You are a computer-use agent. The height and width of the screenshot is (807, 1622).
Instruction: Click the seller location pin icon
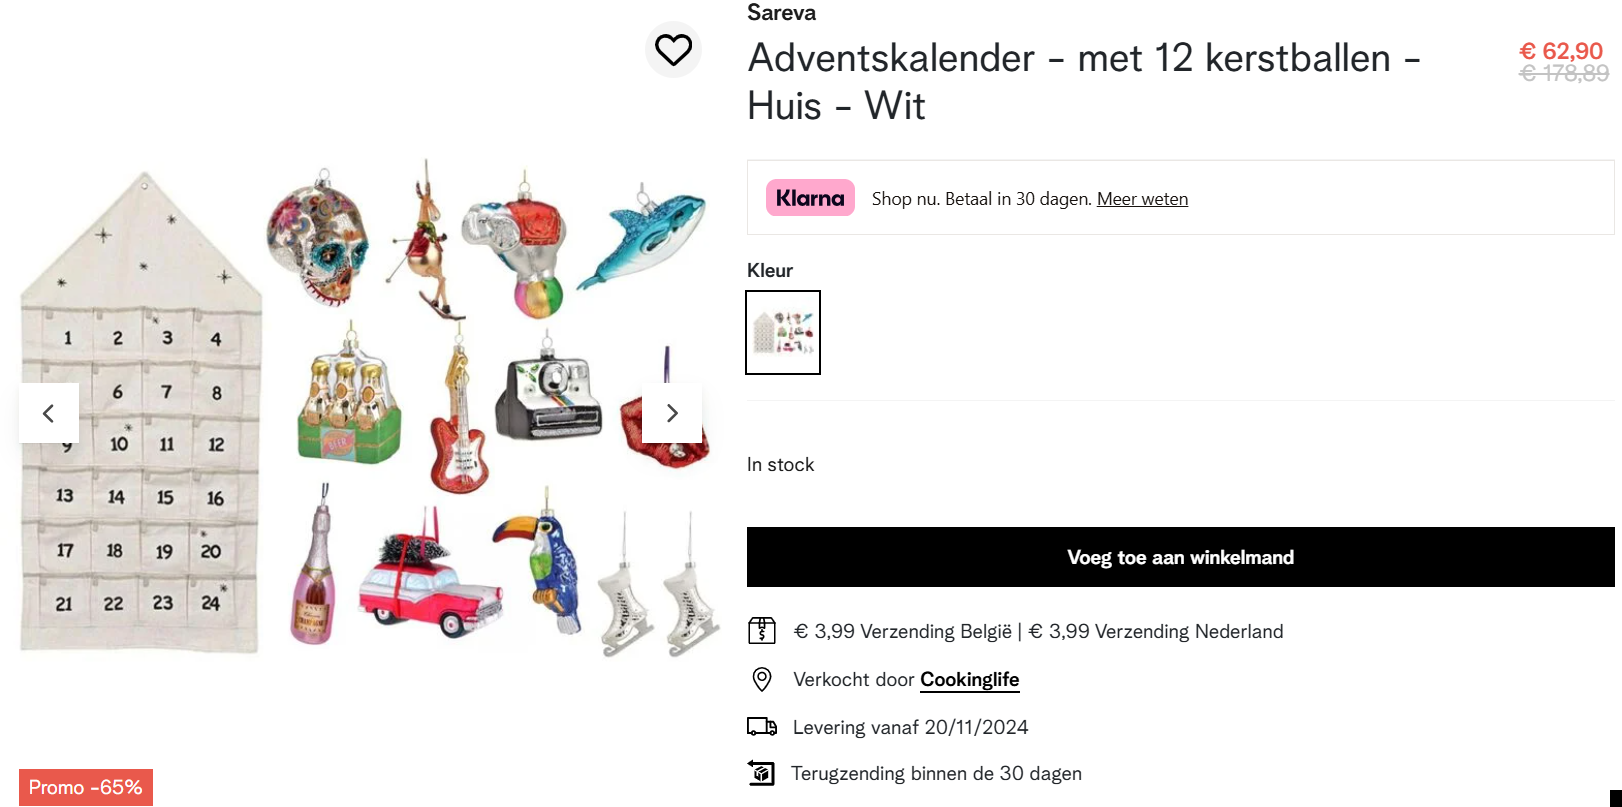tap(762, 680)
